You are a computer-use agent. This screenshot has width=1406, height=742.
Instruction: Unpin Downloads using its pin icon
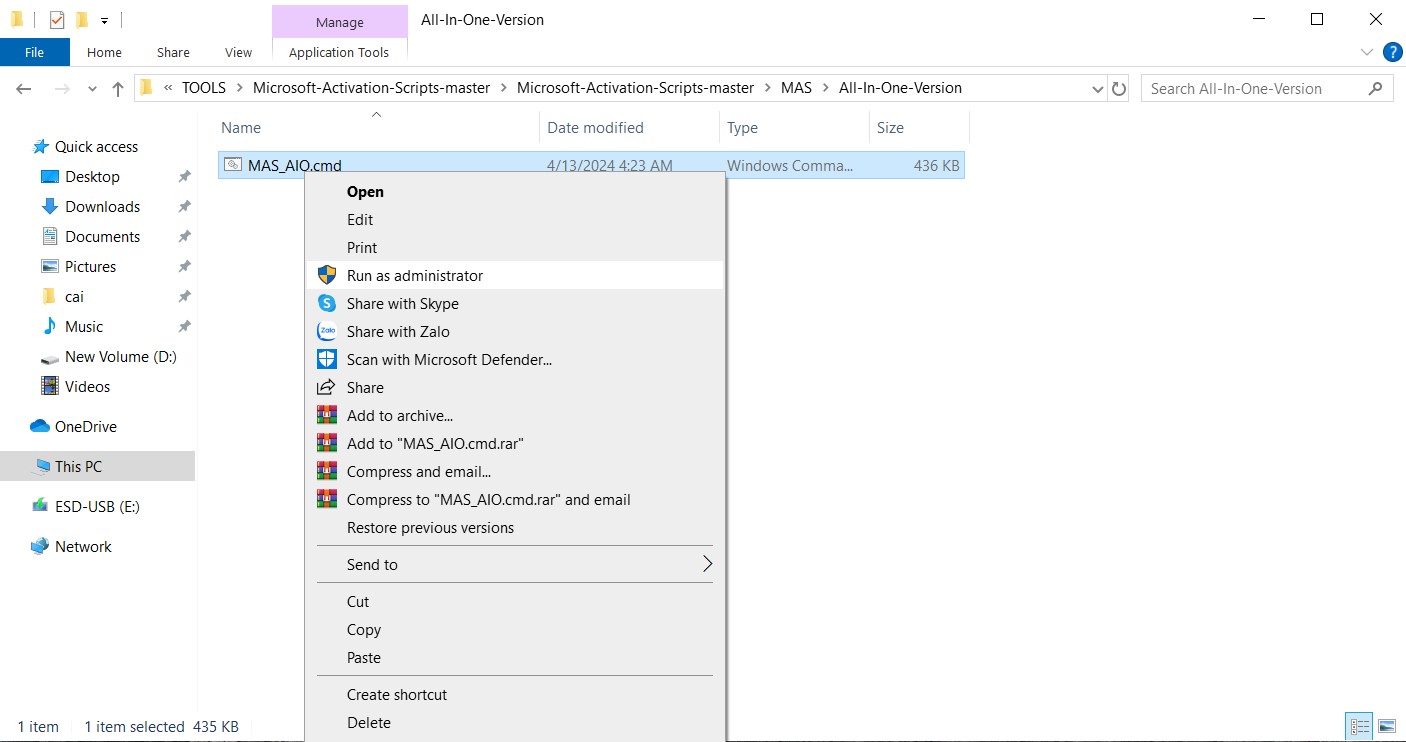(184, 207)
